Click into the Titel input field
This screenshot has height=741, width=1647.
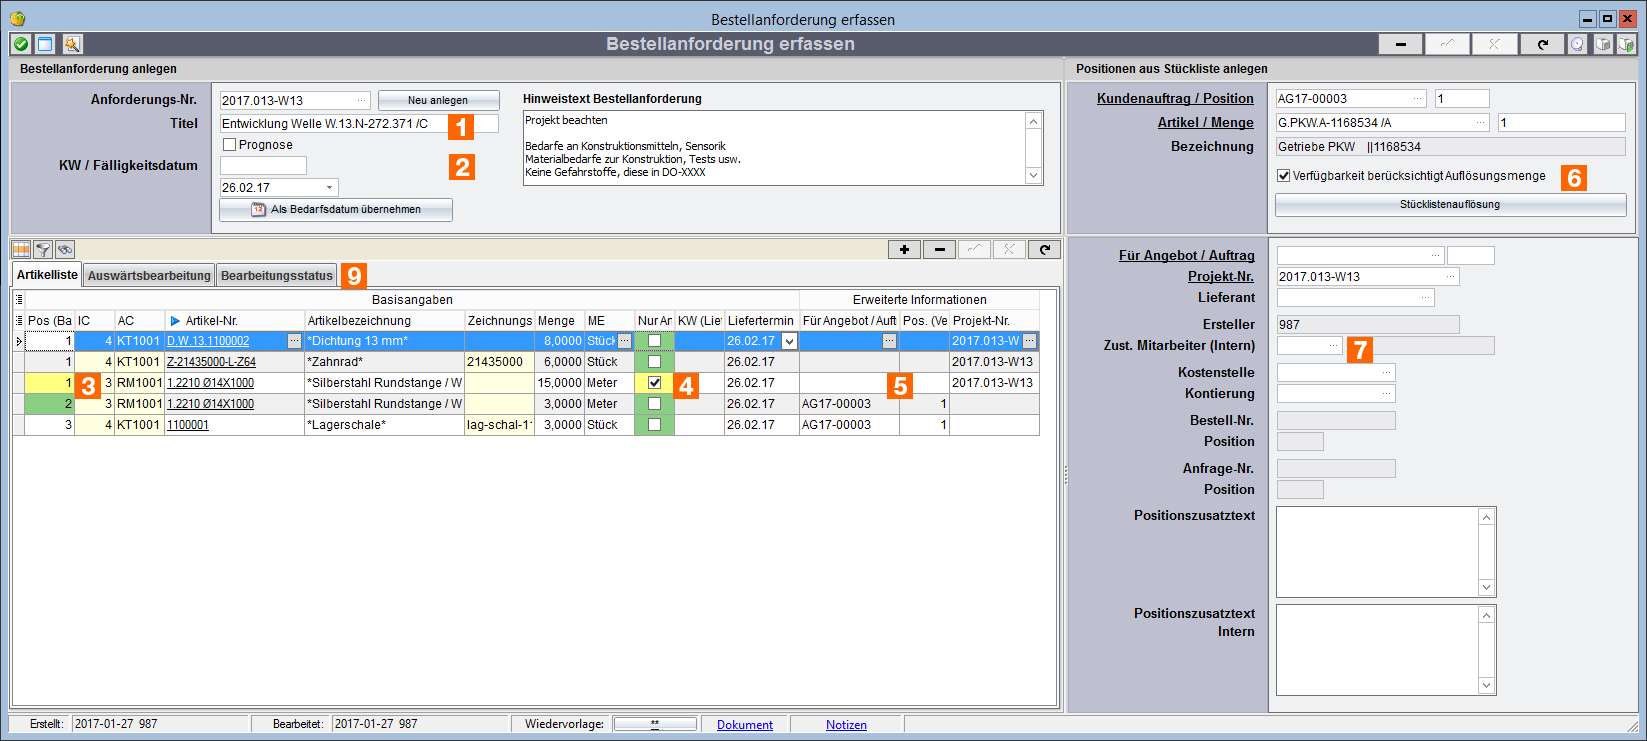click(359, 124)
